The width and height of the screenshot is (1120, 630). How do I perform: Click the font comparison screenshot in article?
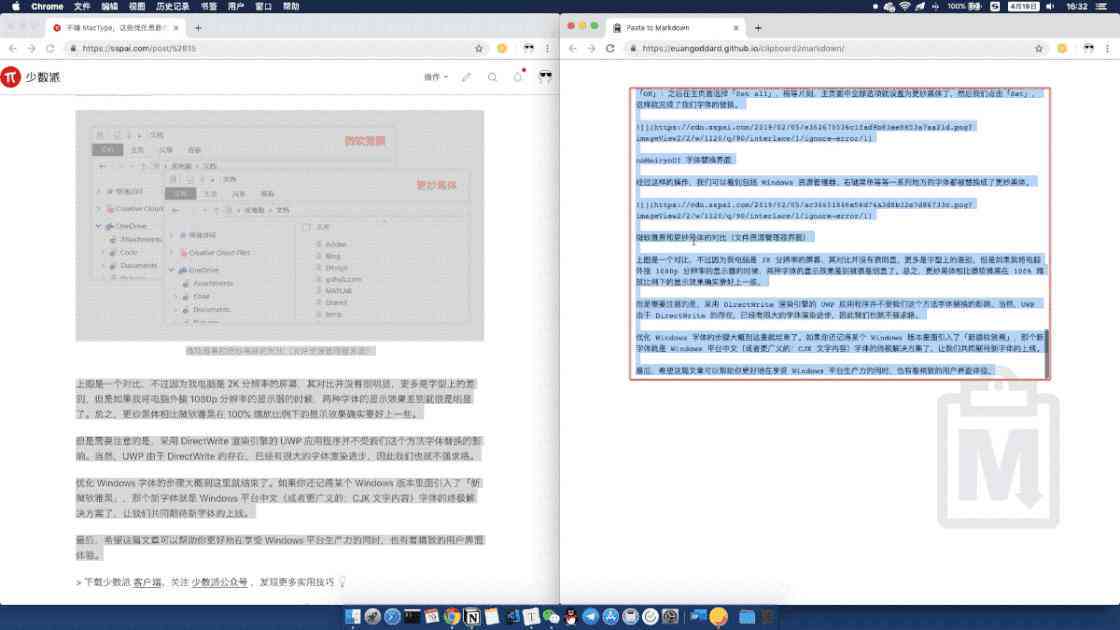(x=279, y=225)
